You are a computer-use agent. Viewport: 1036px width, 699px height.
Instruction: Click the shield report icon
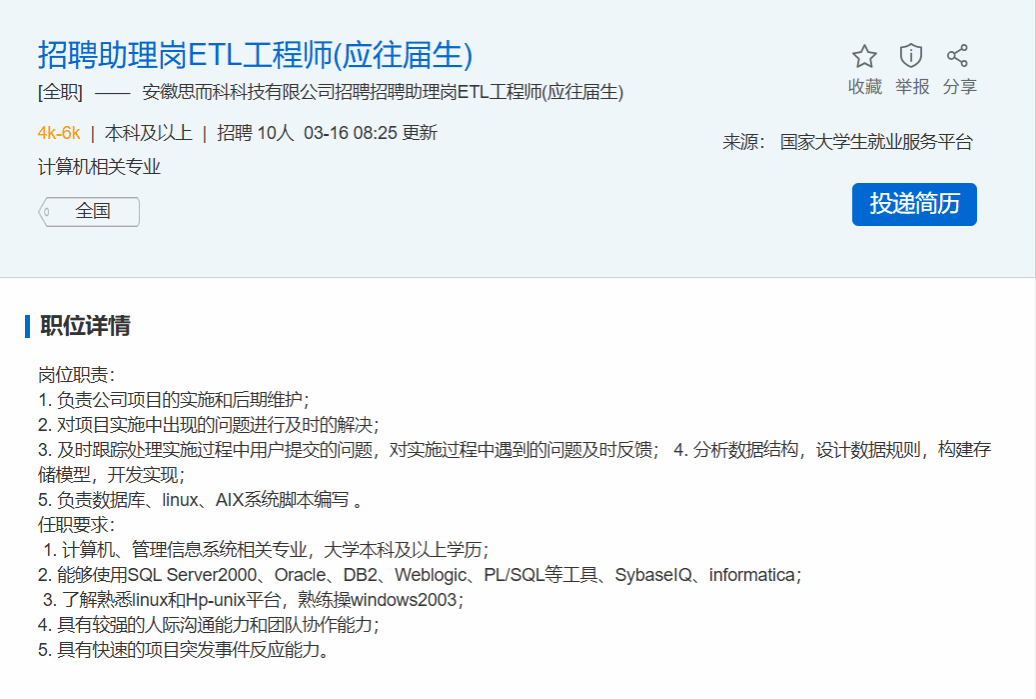click(911, 55)
